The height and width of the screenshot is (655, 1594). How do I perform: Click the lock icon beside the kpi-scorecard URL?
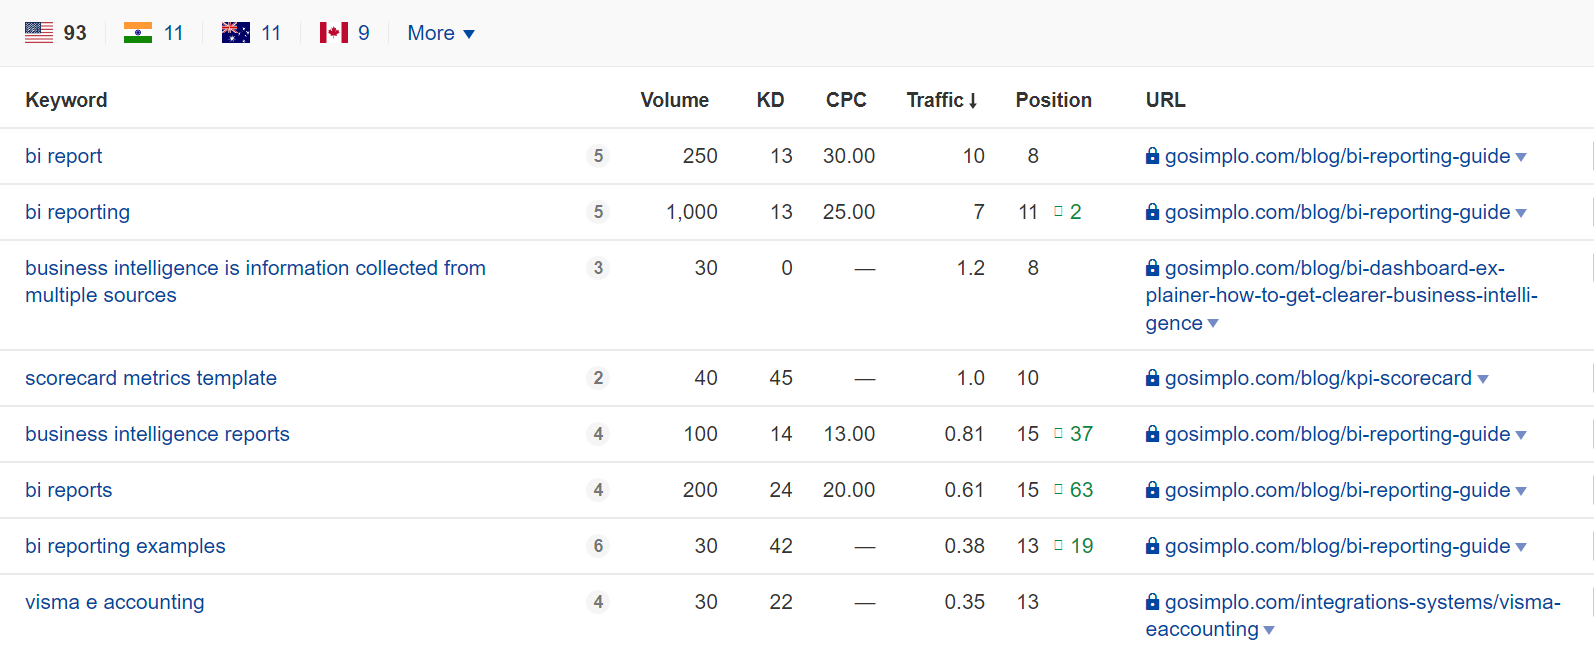coord(1153,378)
